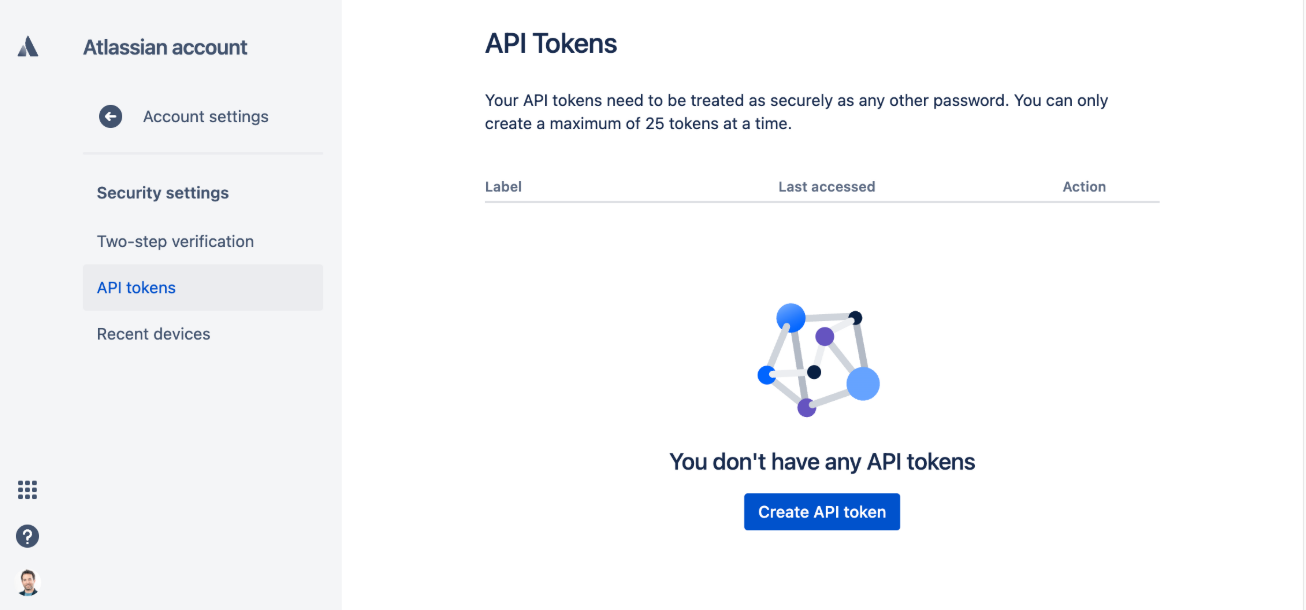Click the Label column header
Viewport: 1306px width, 610px height.
(x=503, y=186)
